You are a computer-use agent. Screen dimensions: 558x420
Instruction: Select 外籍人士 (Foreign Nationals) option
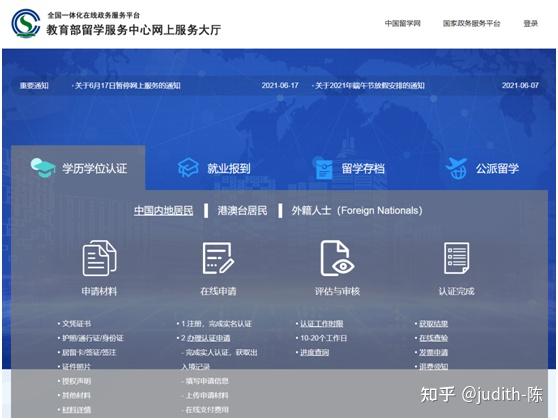click(x=357, y=210)
